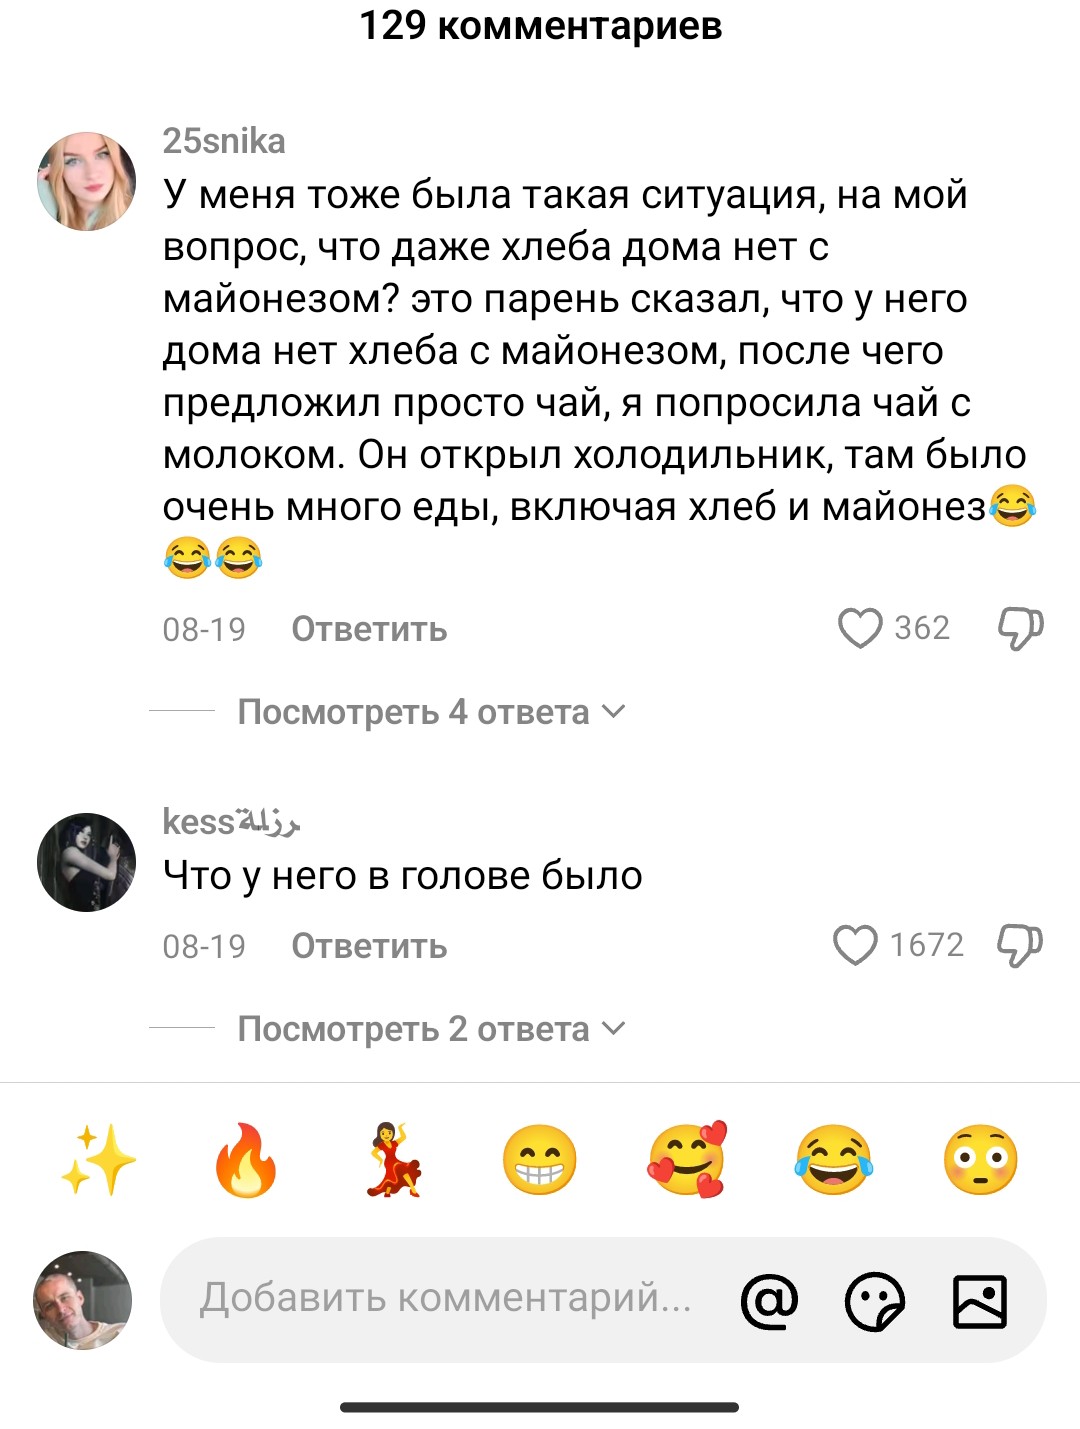Image resolution: width=1080 pixels, height=1429 pixels.
Task: Open 25snika profile avatar
Action: 86,182
